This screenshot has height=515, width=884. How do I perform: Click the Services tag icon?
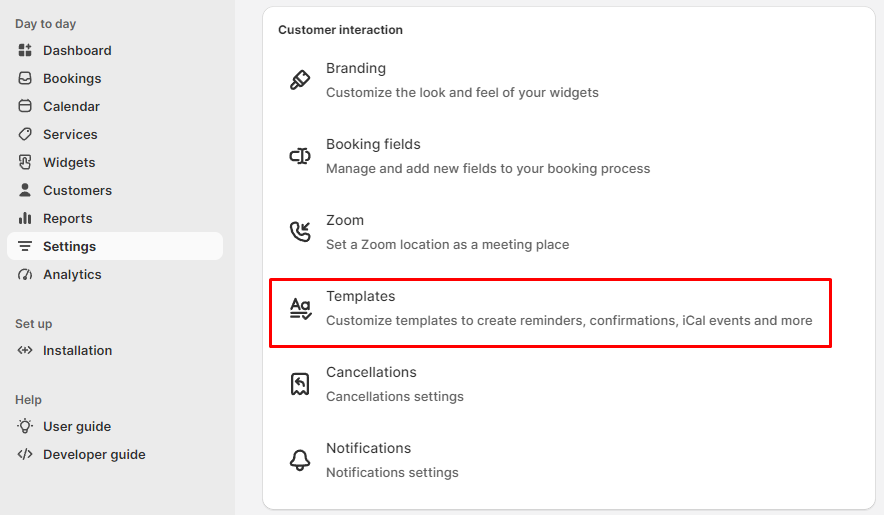point(25,134)
